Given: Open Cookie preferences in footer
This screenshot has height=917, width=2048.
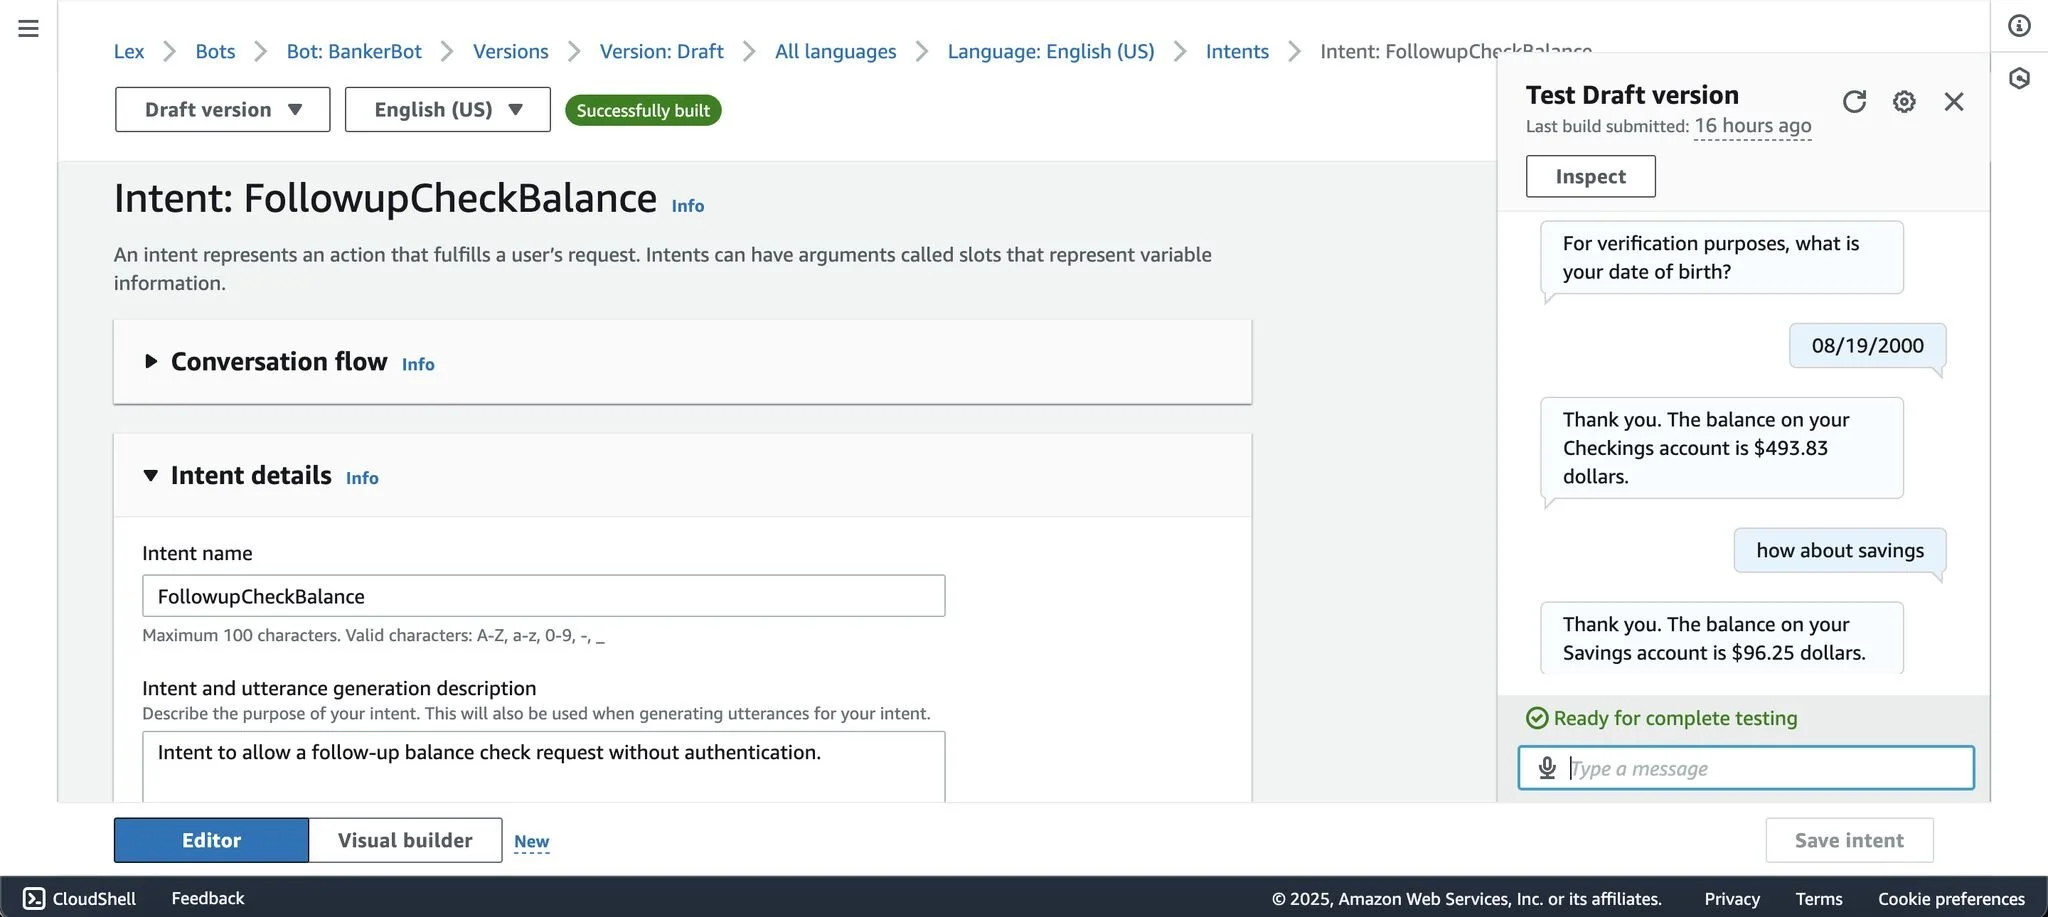Looking at the screenshot, I should click(1951, 899).
